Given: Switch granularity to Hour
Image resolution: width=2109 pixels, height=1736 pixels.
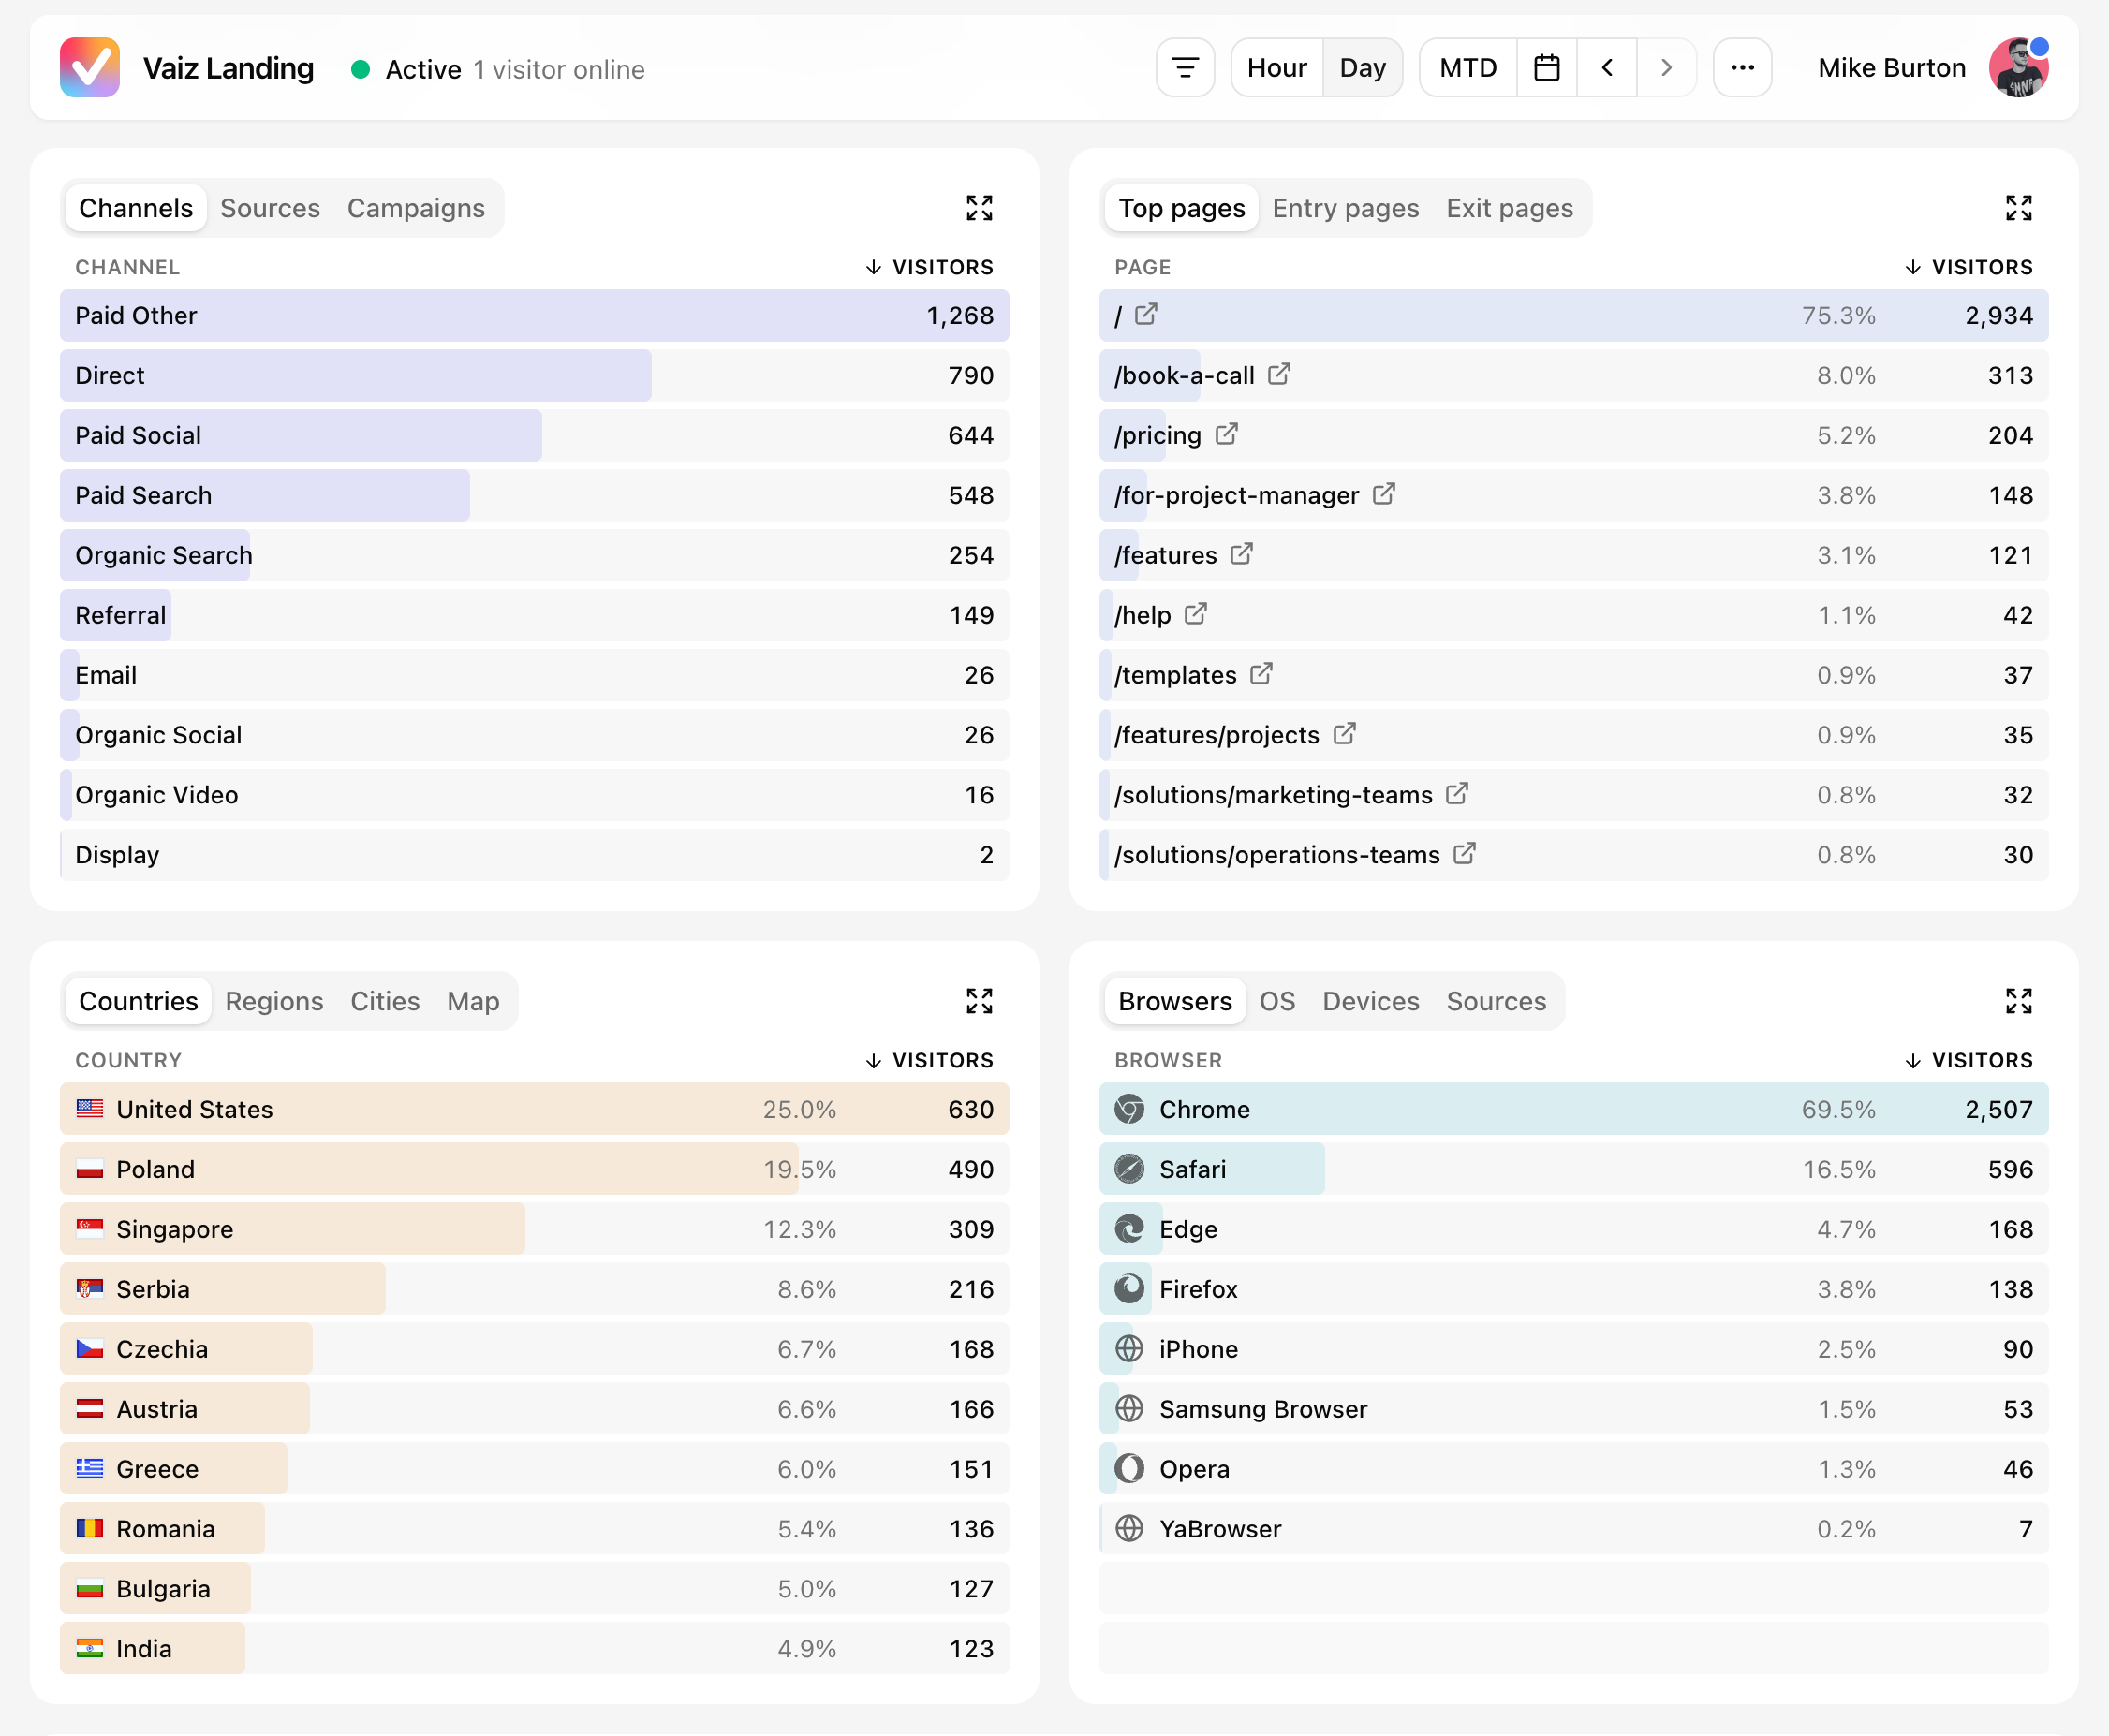Looking at the screenshot, I should pos(1277,68).
